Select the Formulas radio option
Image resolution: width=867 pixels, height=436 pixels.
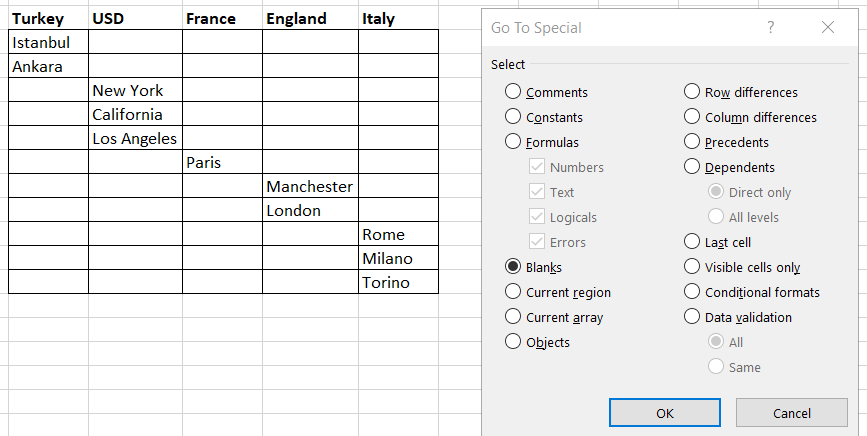pyautogui.click(x=514, y=142)
